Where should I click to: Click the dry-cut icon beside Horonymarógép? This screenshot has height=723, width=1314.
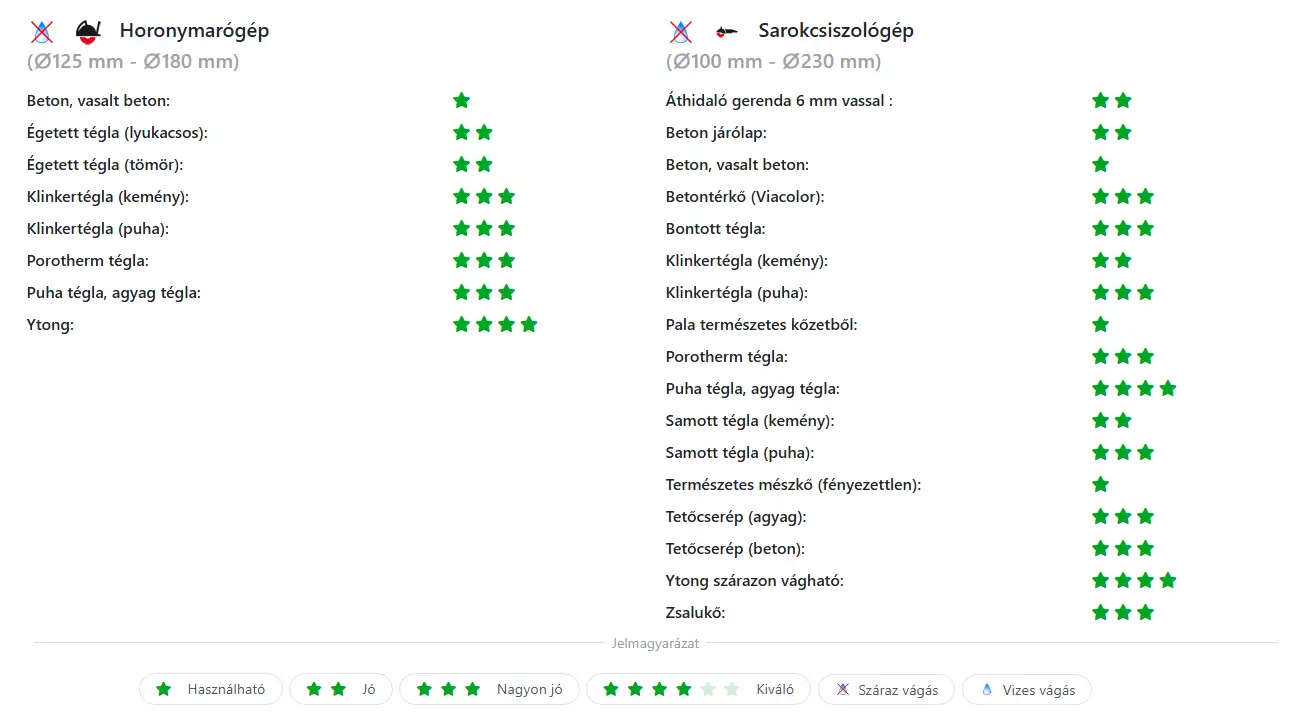(x=41, y=31)
